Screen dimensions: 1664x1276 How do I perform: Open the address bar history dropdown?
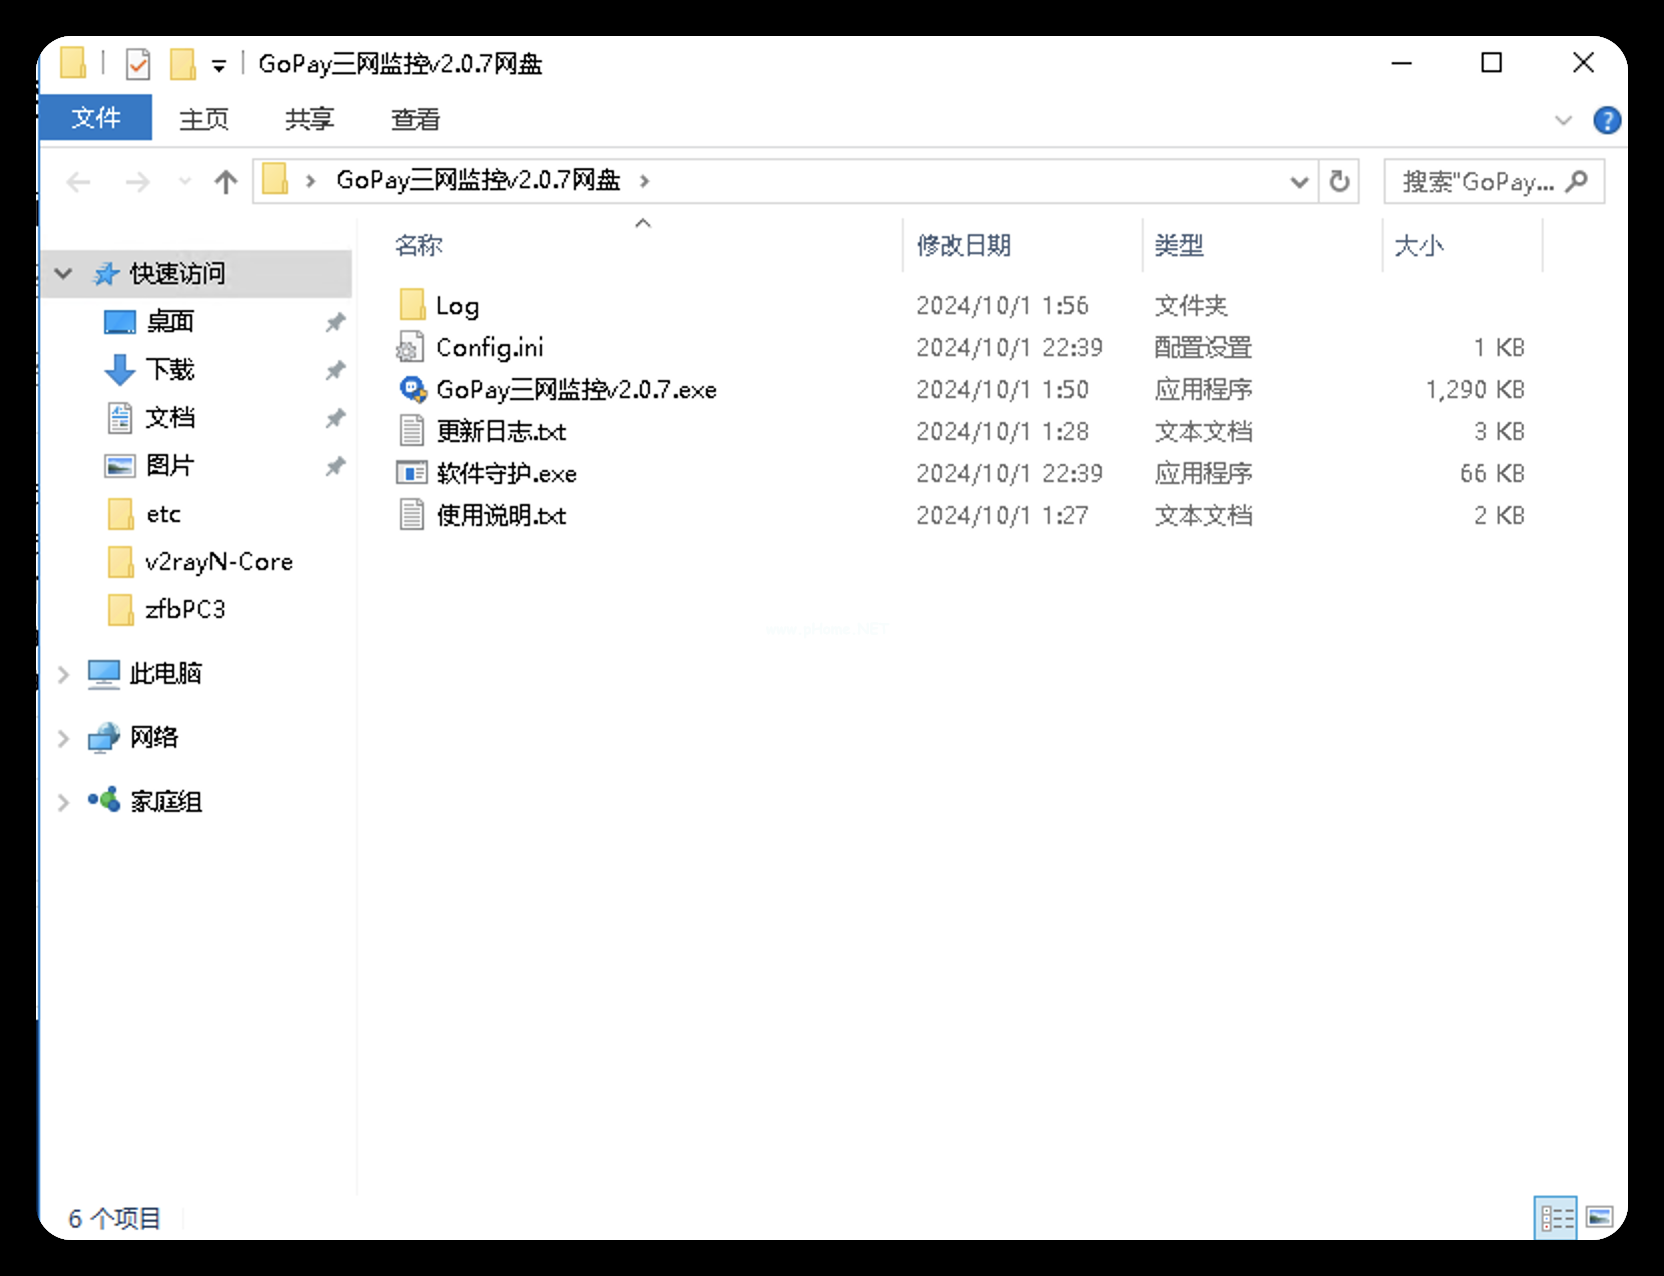(x=1299, y=182)
